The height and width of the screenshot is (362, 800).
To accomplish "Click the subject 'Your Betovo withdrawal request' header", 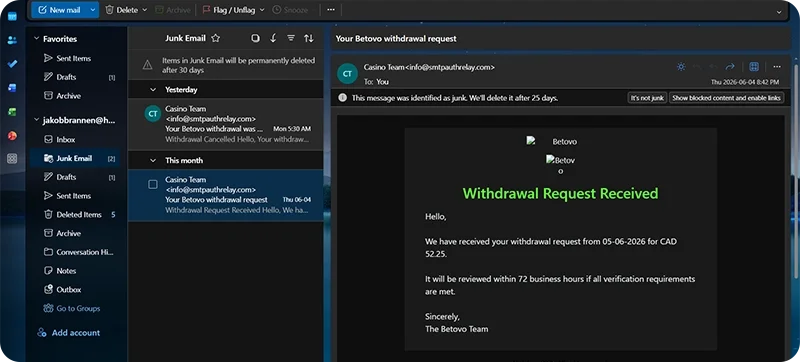I will tap(396, 39).
